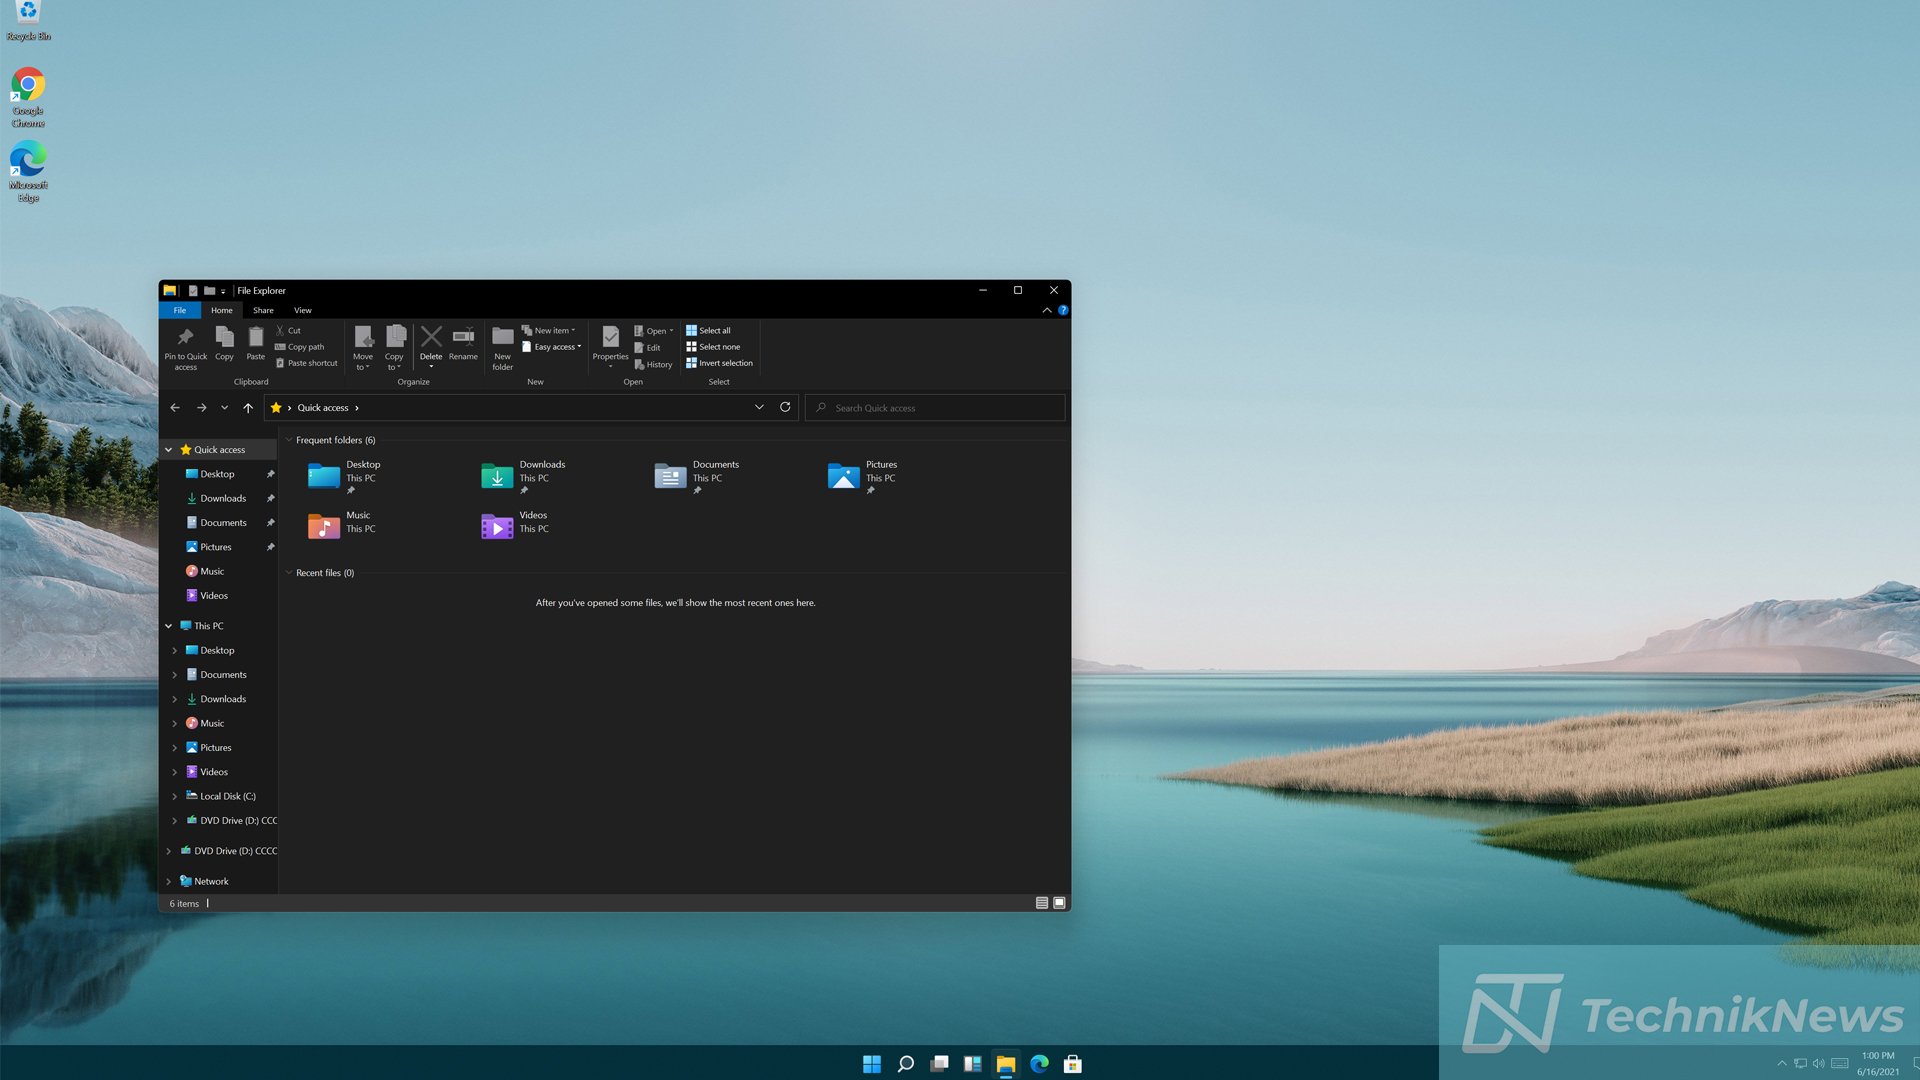Open taskbar Search
Viewport: 1920px width, 1080px height.
(x=906, y=1064)
